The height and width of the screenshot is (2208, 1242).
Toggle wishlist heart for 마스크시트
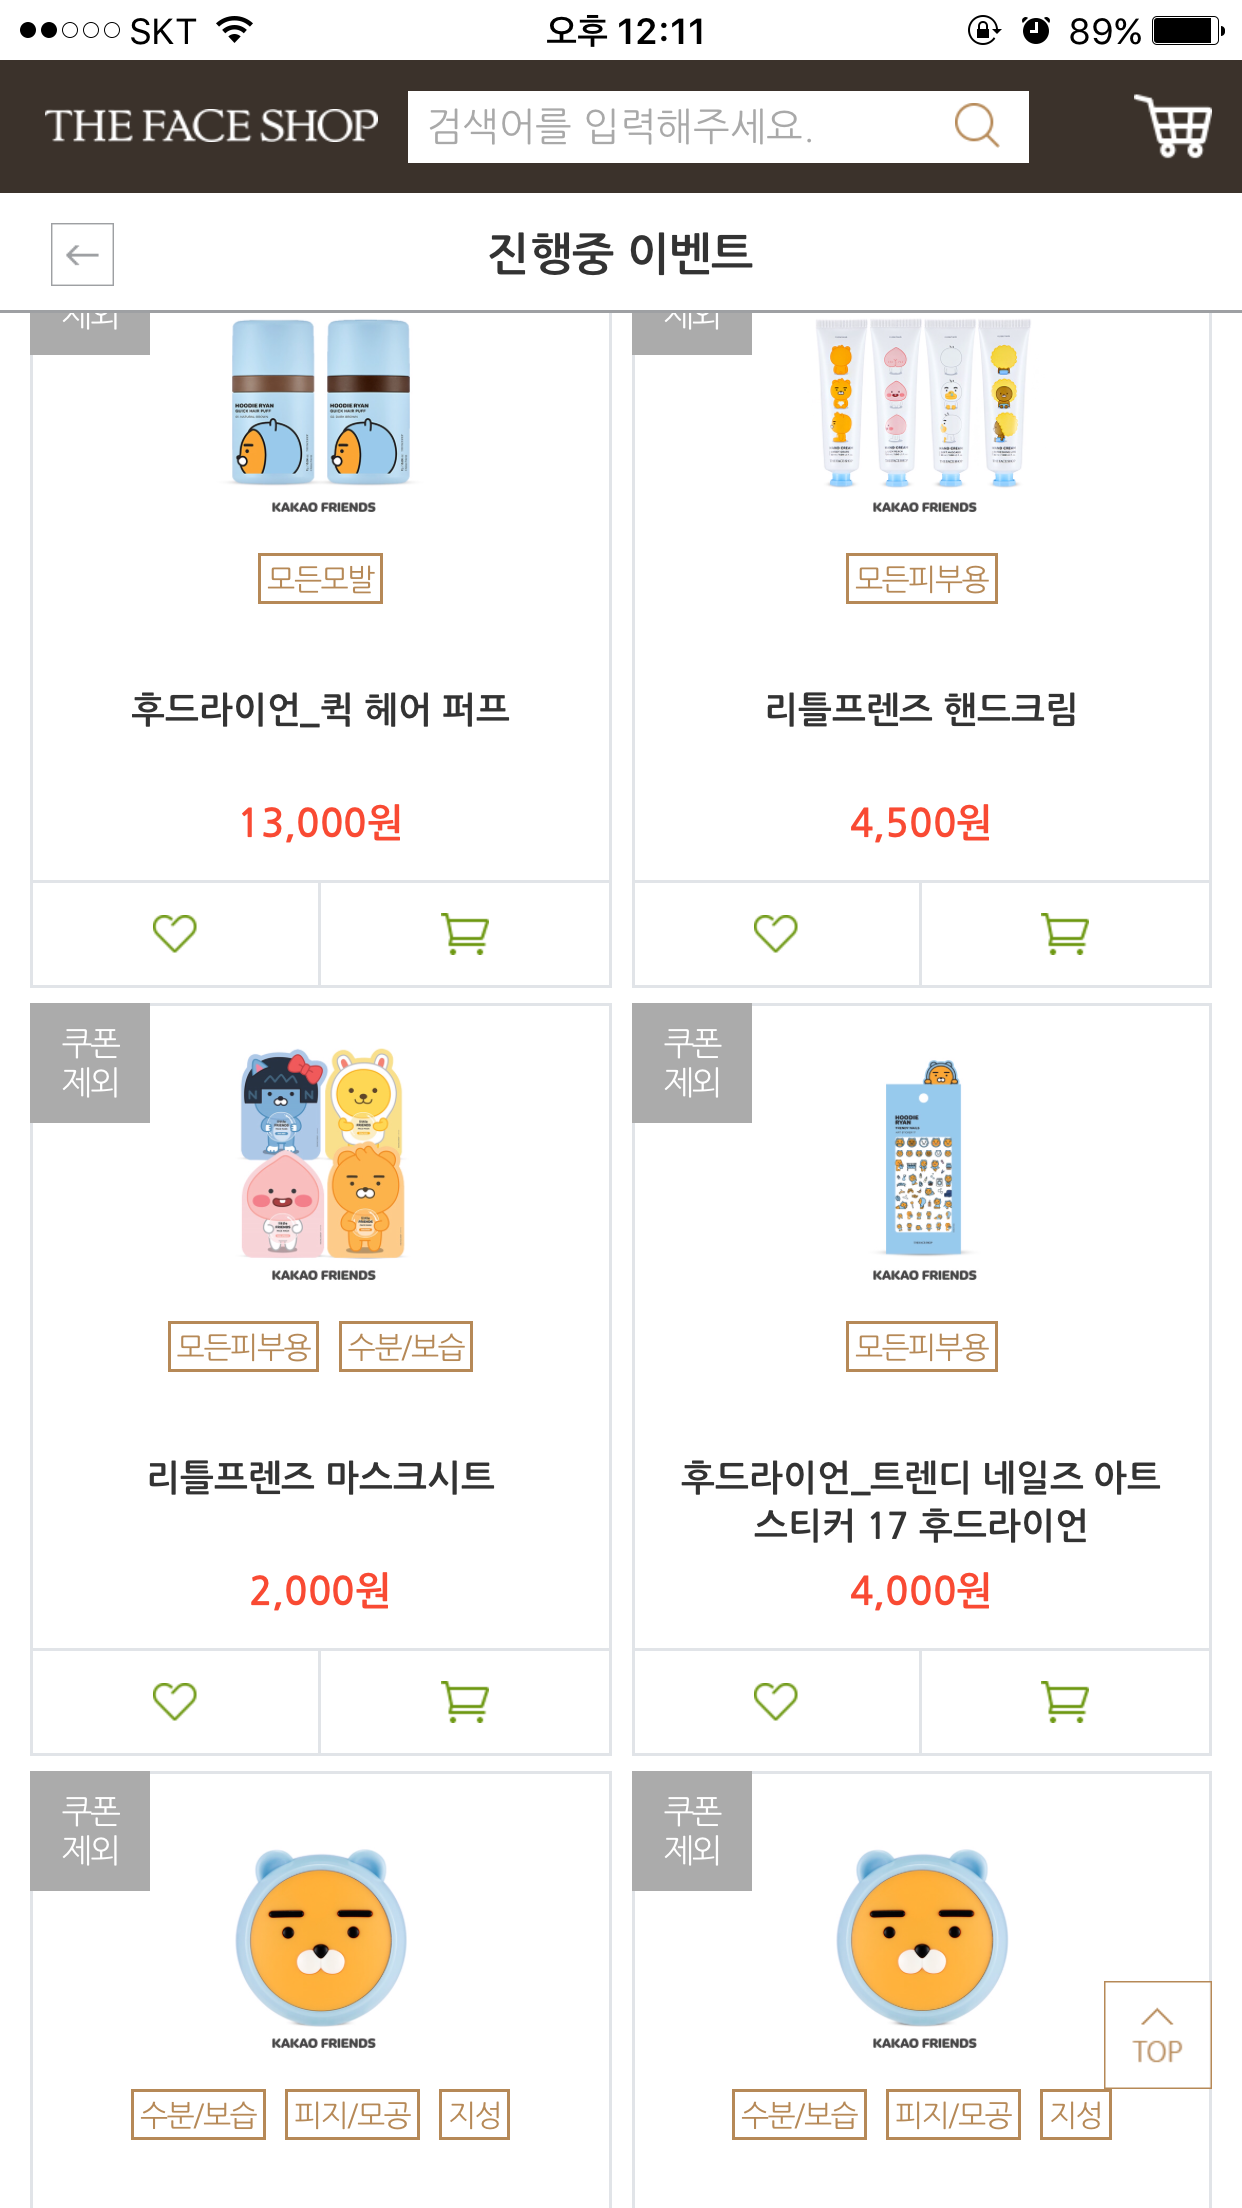tap(175, 1701)
